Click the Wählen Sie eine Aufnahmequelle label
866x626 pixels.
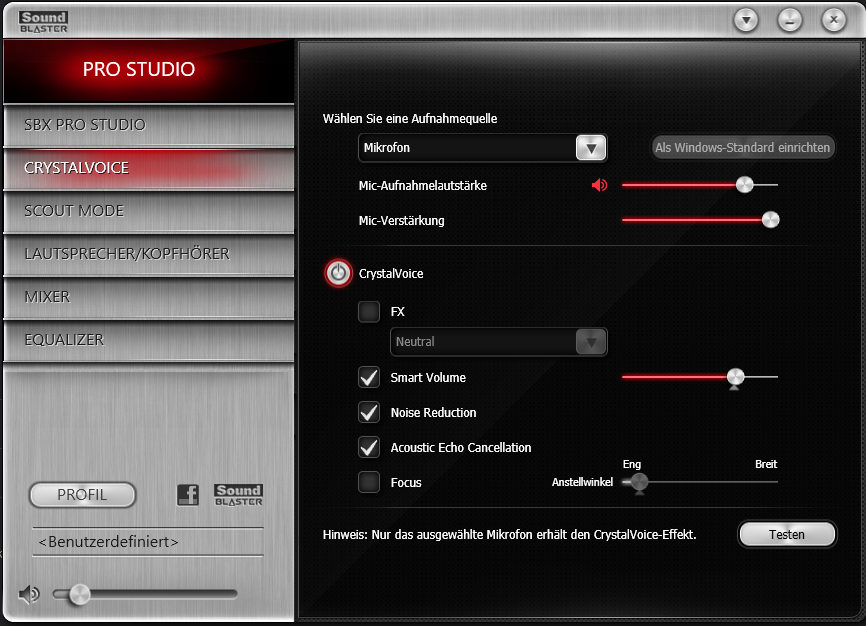(410, 119)
